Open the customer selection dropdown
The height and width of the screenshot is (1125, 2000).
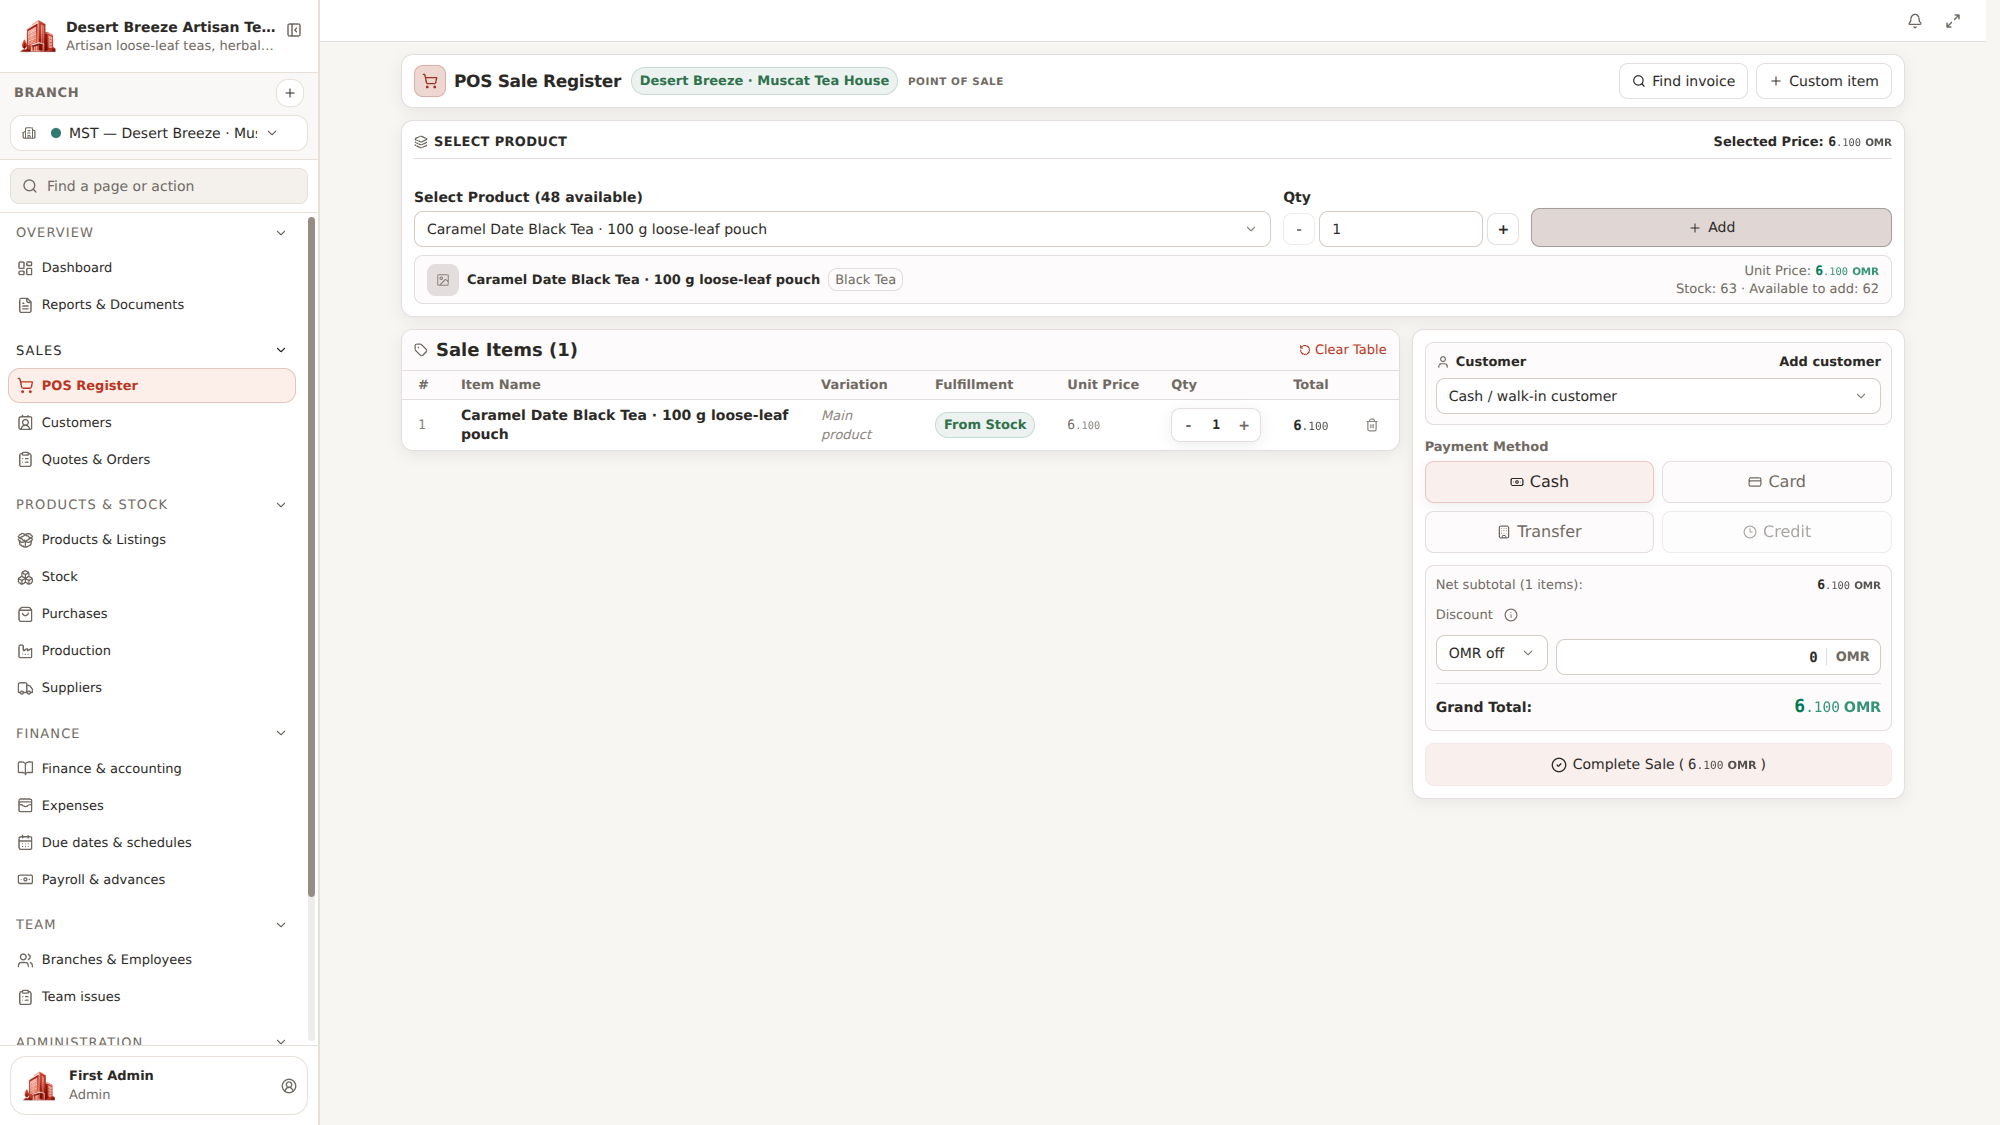[1658, 396]
